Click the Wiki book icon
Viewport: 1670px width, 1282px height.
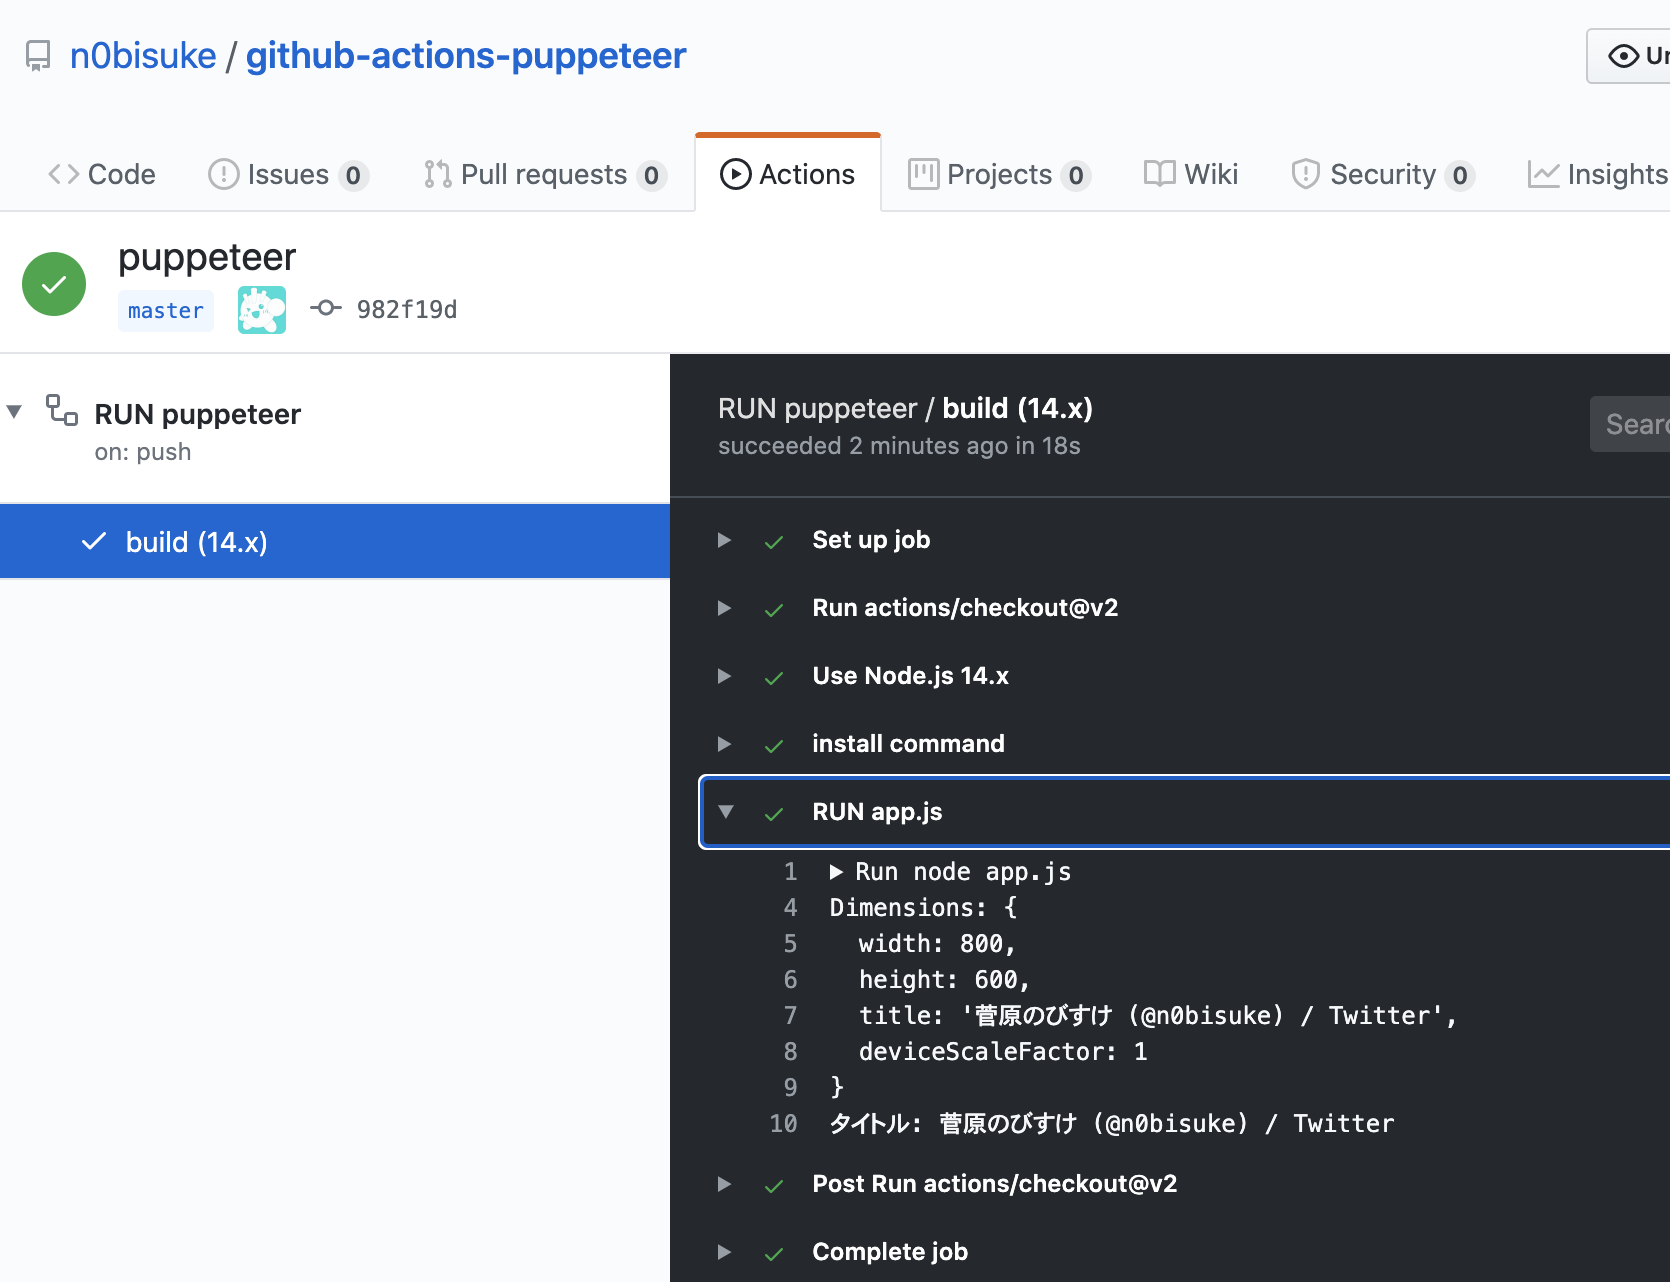1159,174
